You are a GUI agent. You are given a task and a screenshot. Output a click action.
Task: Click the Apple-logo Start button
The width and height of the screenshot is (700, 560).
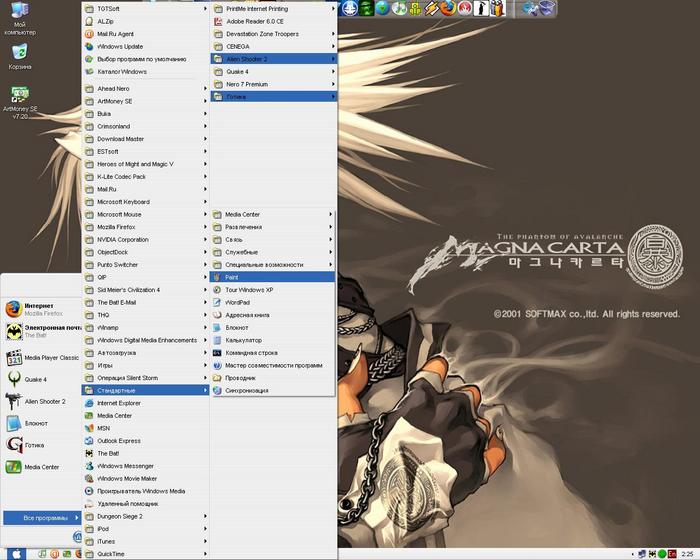[16, 554]
